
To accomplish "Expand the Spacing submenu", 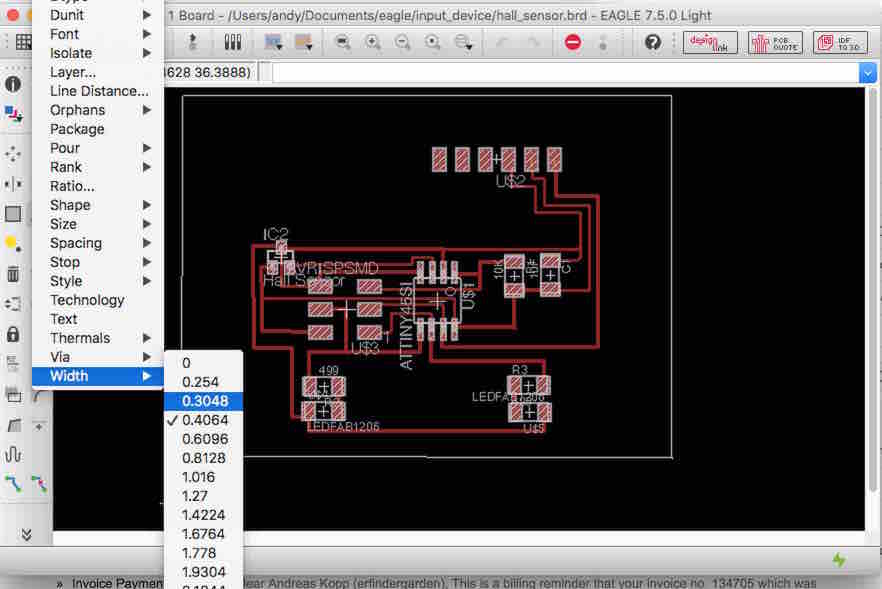I will coord(98,244).
